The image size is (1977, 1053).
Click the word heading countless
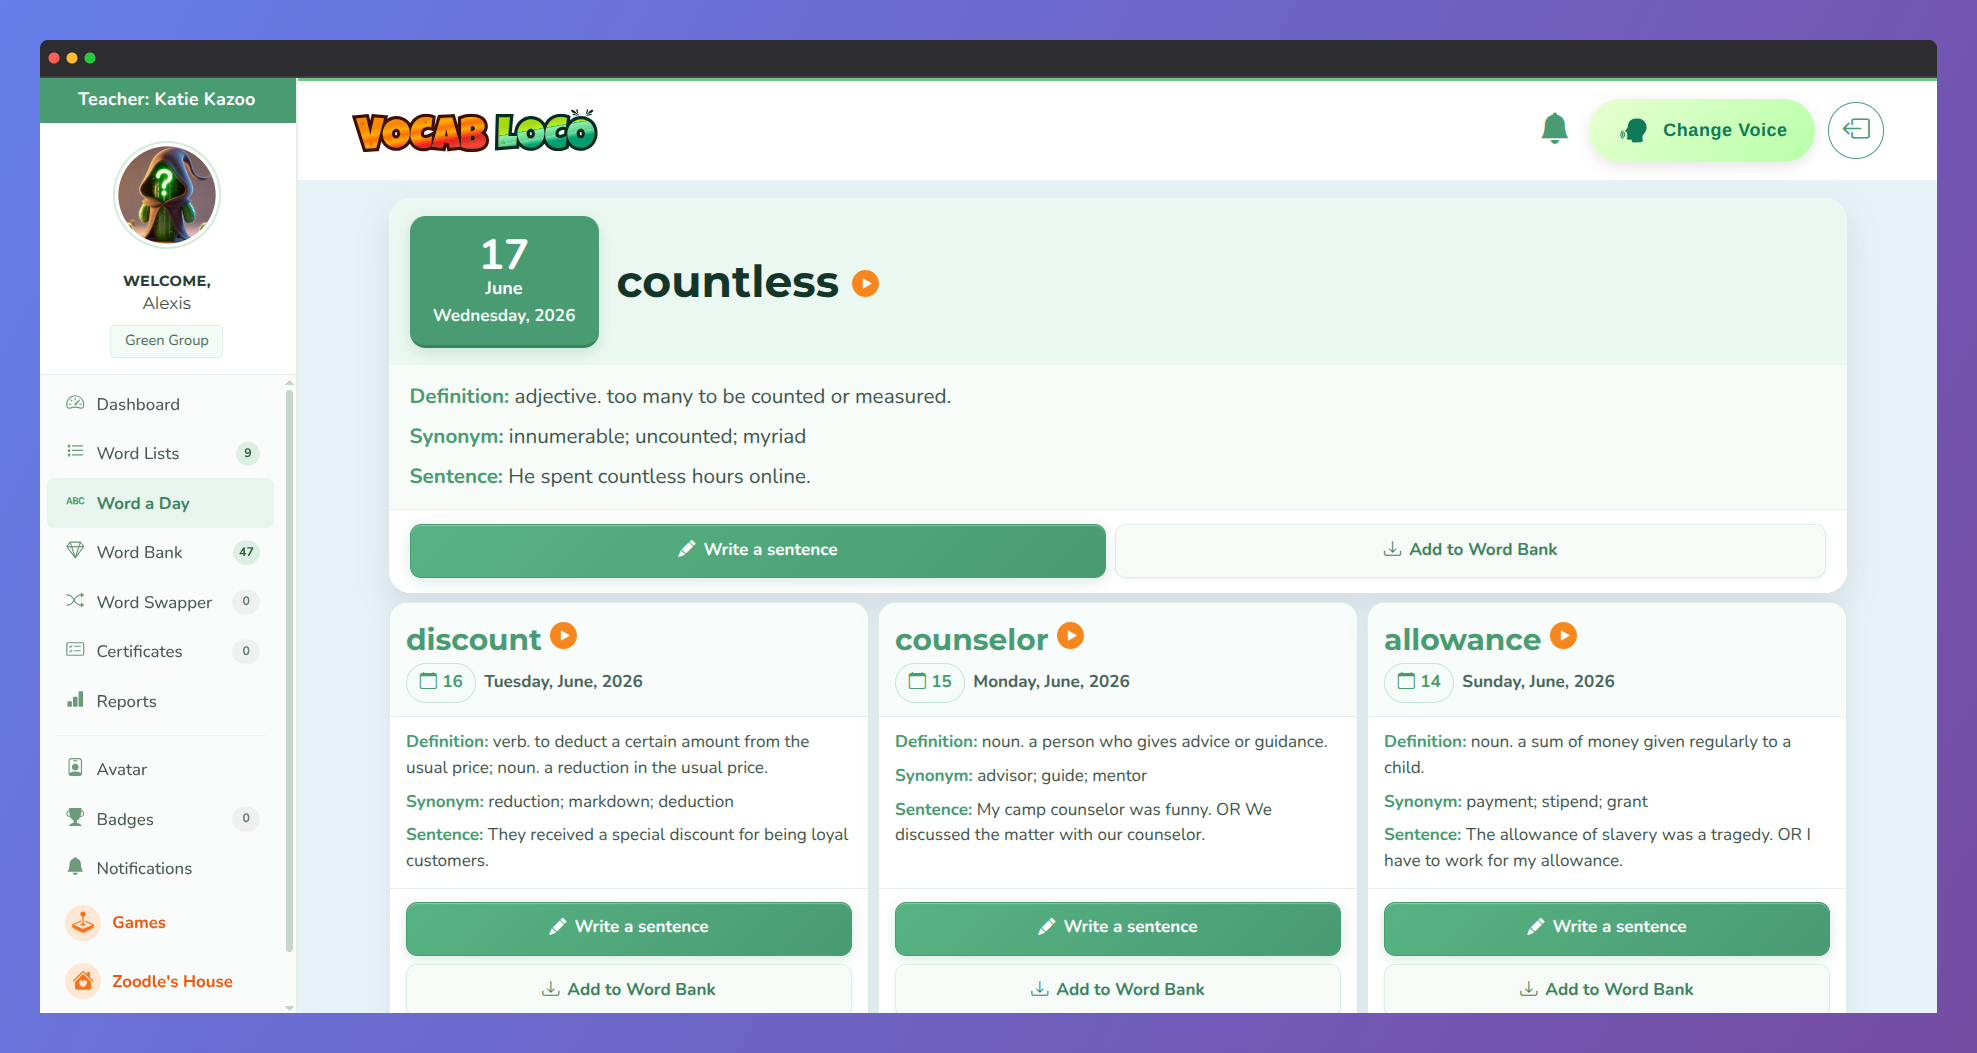pyautogui.click(x=728, y=282)
